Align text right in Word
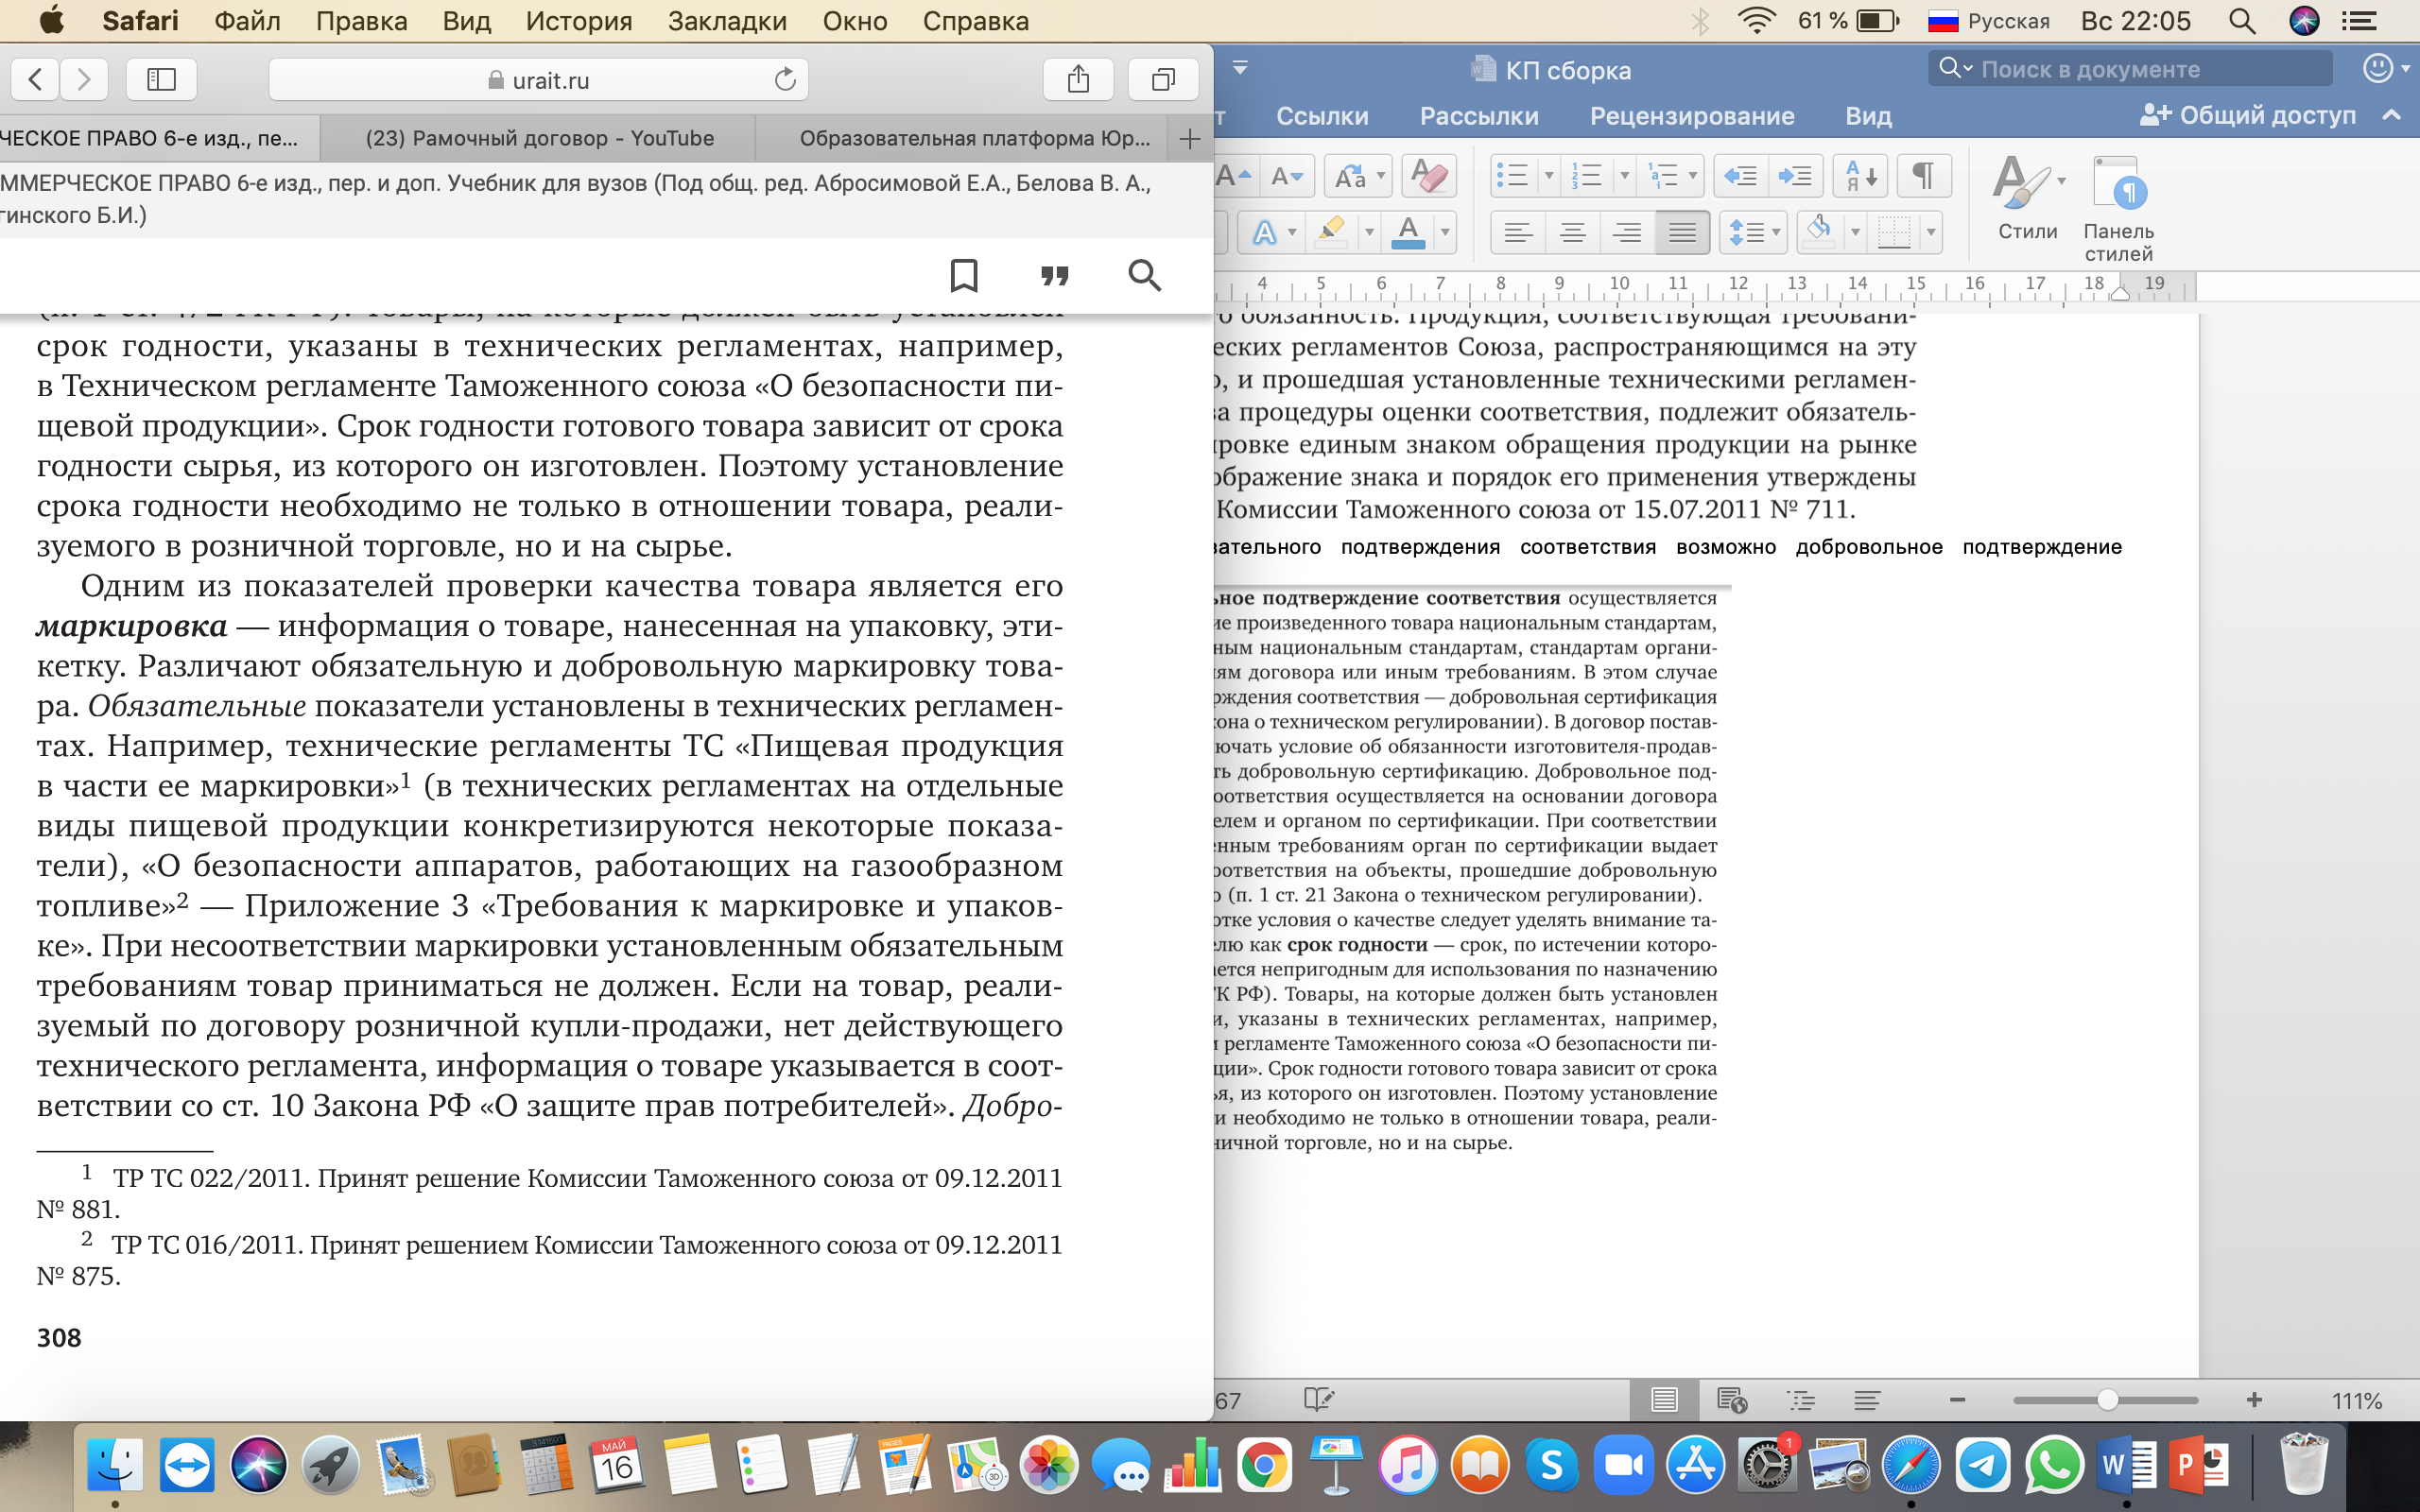The image size is (2420, 1512). pyautogui.click(x=1627, y=233)
